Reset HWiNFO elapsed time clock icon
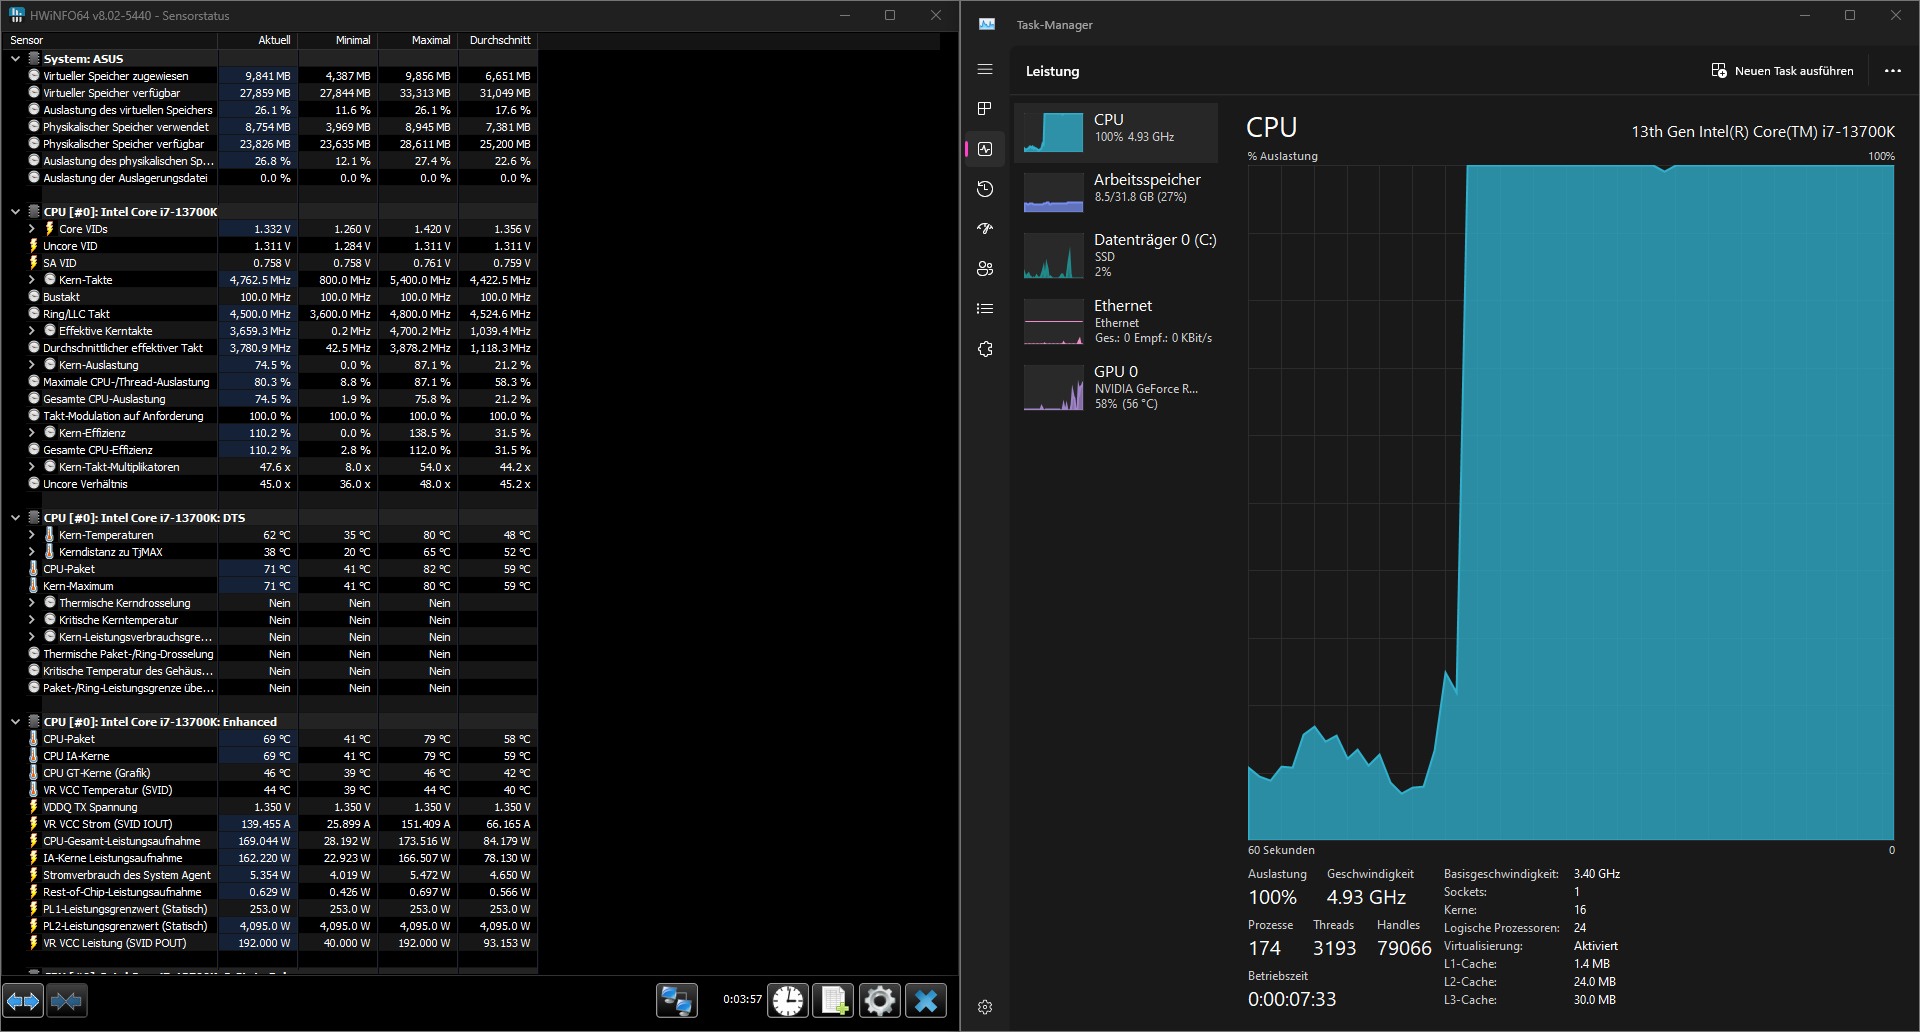This screenshot has width=1920, height=1032. pos(788,1000)
